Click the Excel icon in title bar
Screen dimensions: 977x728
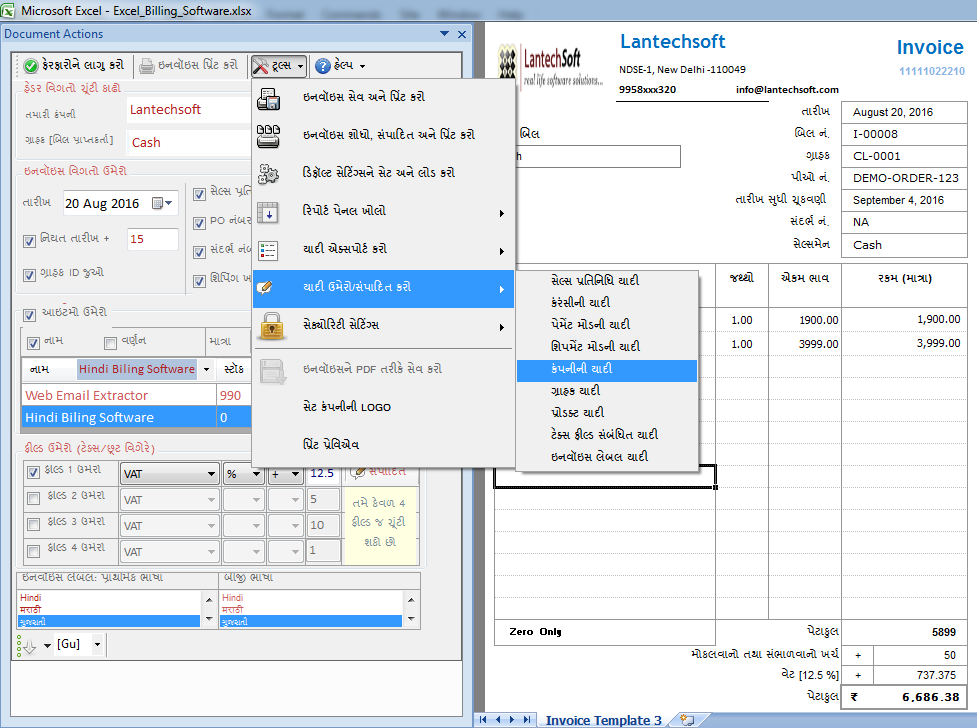coord(7,10)
